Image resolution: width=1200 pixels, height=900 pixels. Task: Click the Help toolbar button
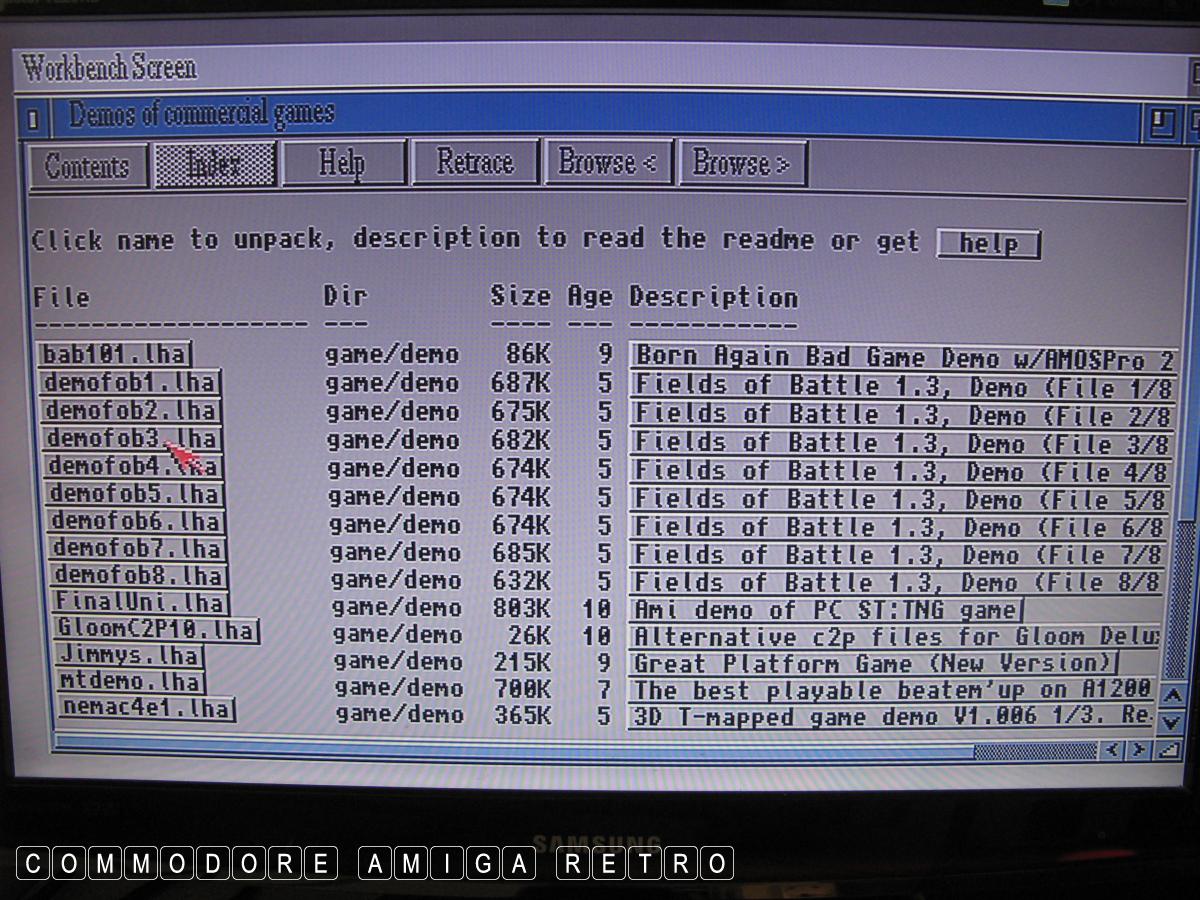pos(342,163)
